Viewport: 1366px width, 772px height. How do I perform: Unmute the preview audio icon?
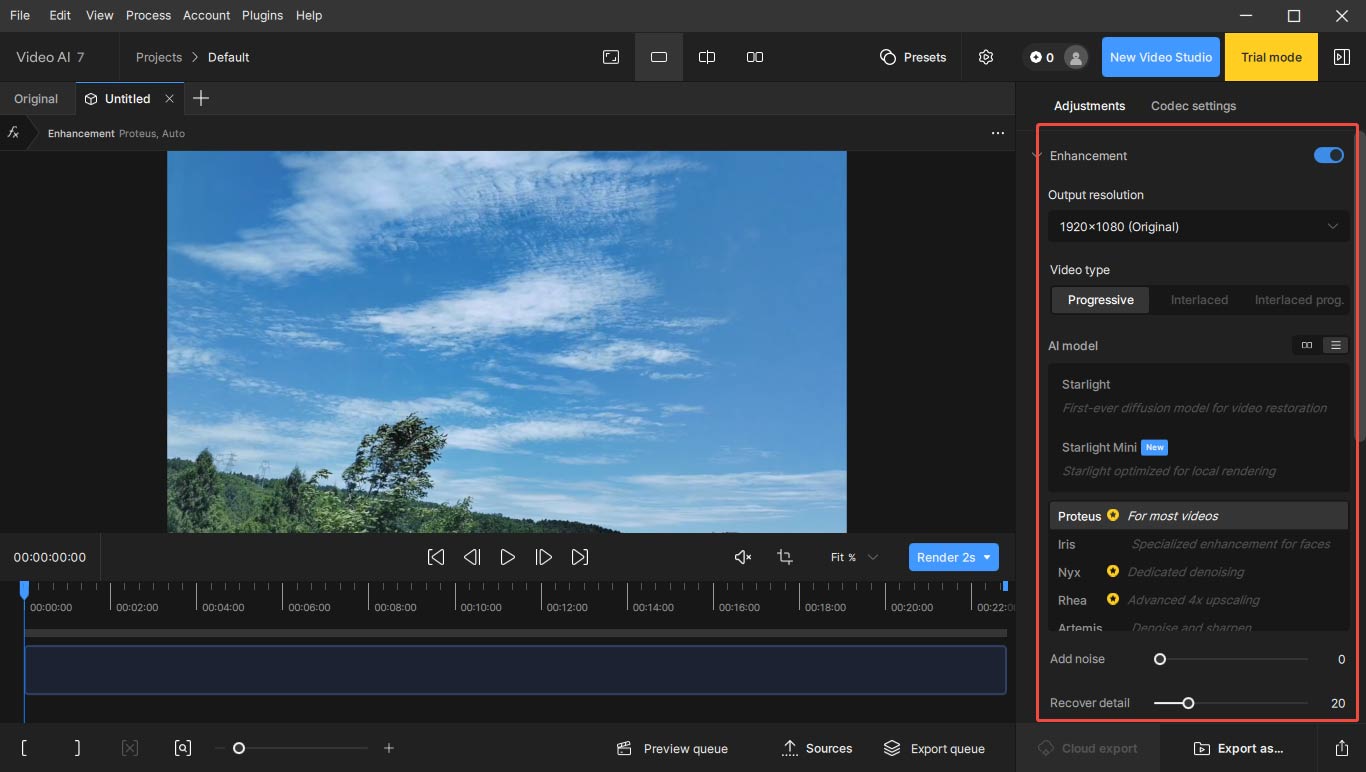point(743,557)
